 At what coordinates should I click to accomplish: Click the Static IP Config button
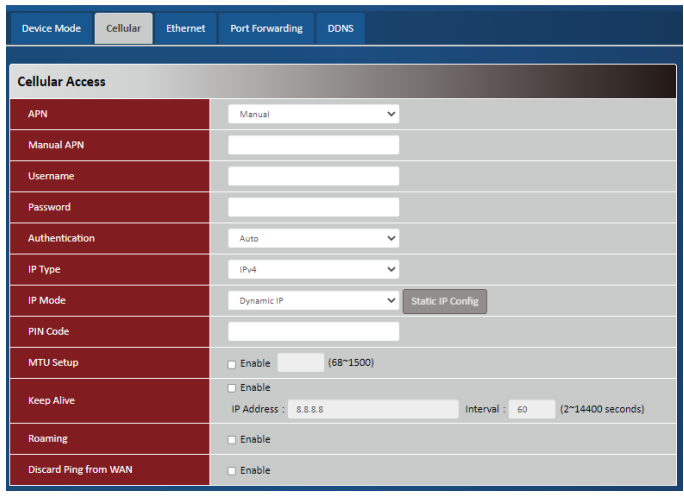click(445, 301)
